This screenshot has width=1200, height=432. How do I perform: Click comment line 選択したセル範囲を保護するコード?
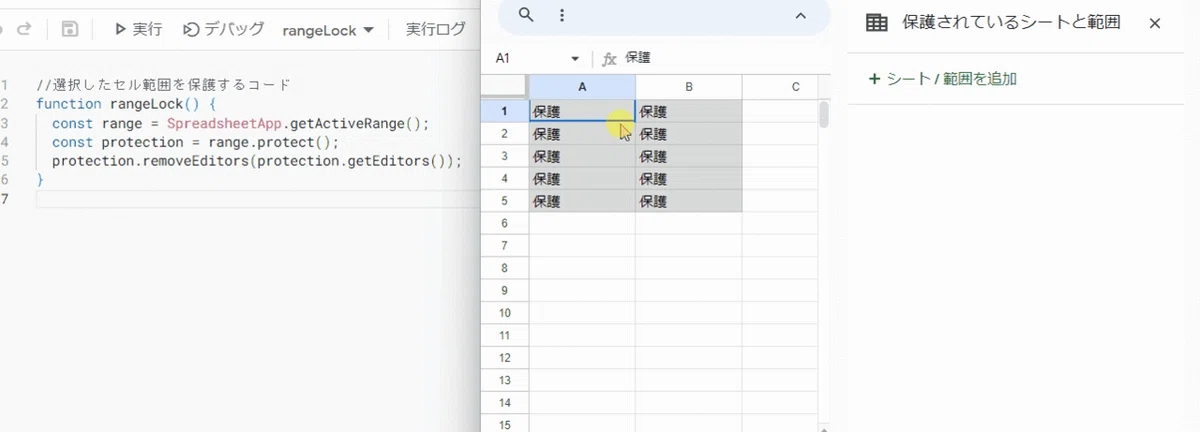(163, 85)
